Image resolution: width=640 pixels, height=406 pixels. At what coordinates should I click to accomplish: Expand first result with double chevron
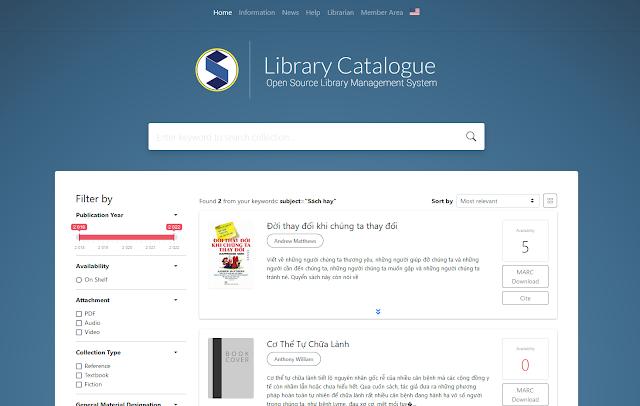pos(378,312)
